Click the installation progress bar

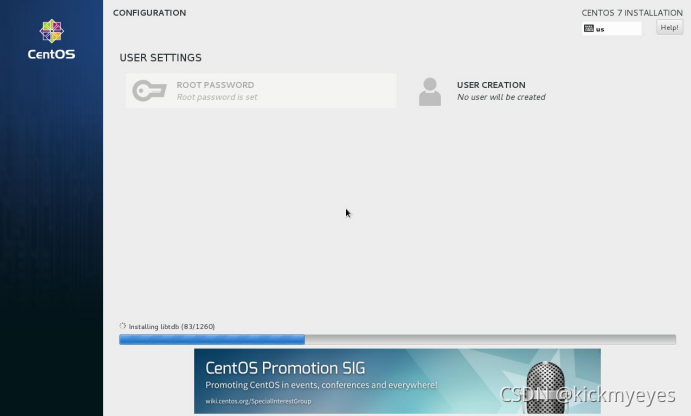(x=397, y=339)
